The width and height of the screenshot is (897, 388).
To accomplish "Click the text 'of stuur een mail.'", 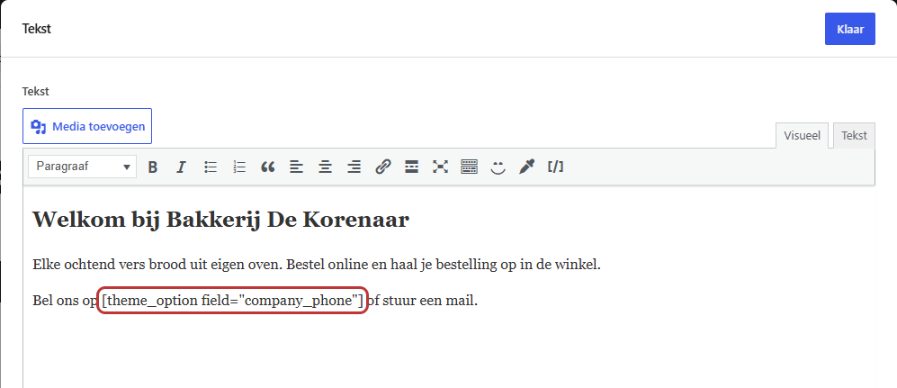I will [x=422, y=300].
